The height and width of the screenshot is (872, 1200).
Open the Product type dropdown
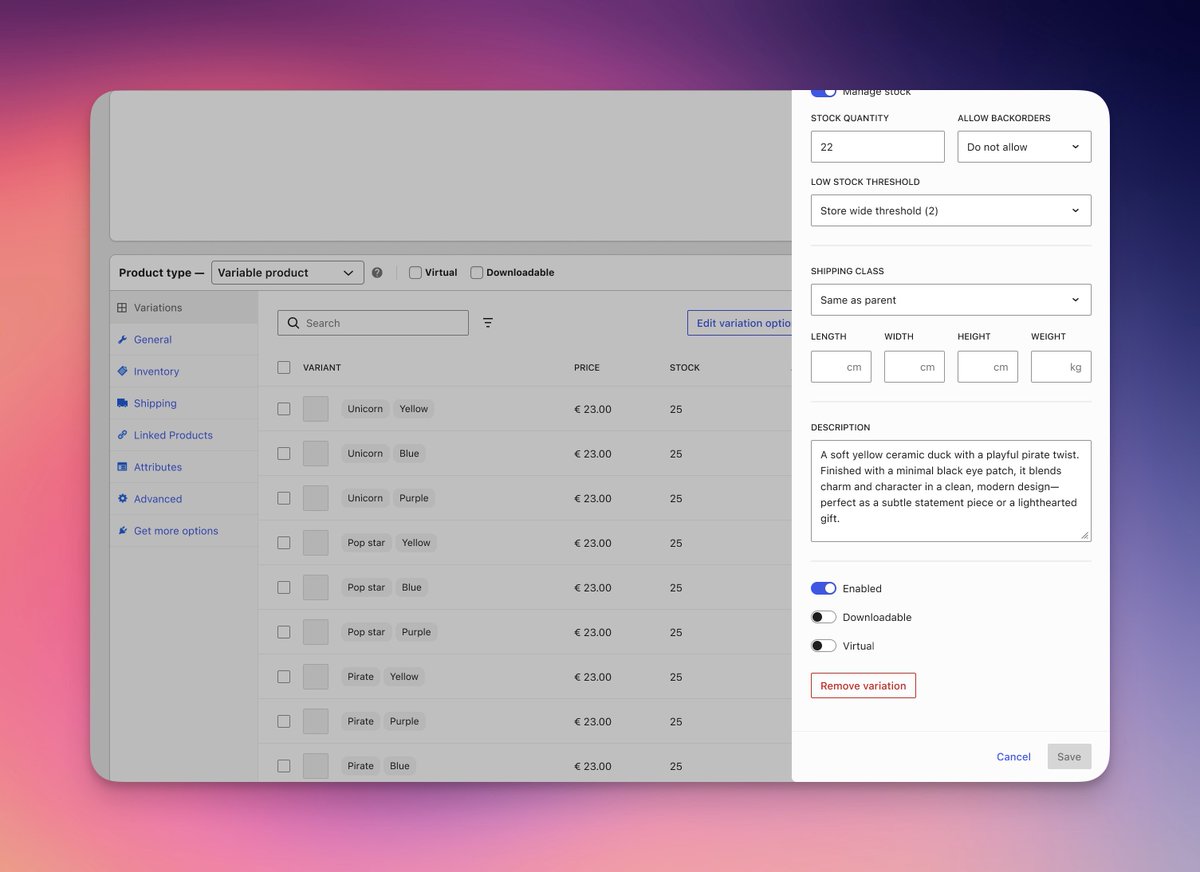point(287,272)
